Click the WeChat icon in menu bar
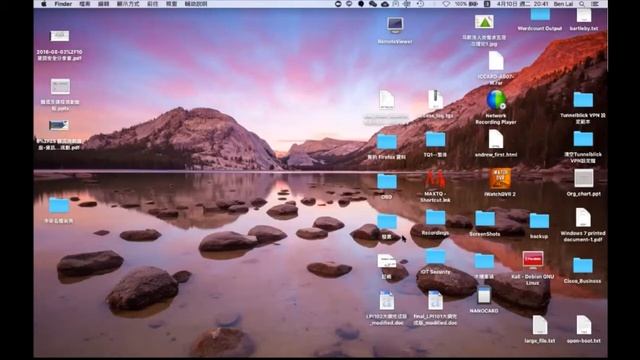 [373, 4]
